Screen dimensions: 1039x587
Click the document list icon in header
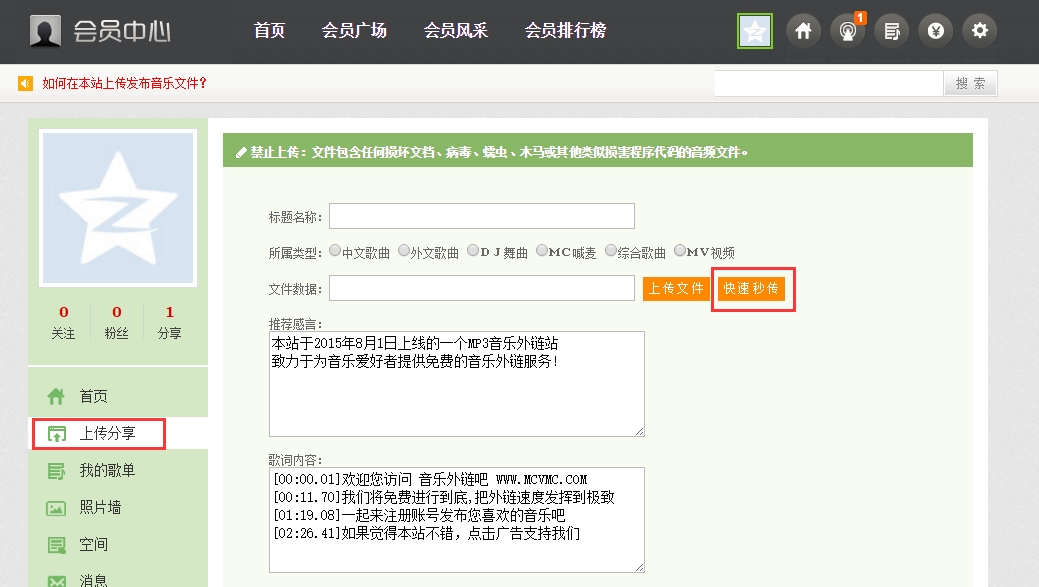click(891, 31)
